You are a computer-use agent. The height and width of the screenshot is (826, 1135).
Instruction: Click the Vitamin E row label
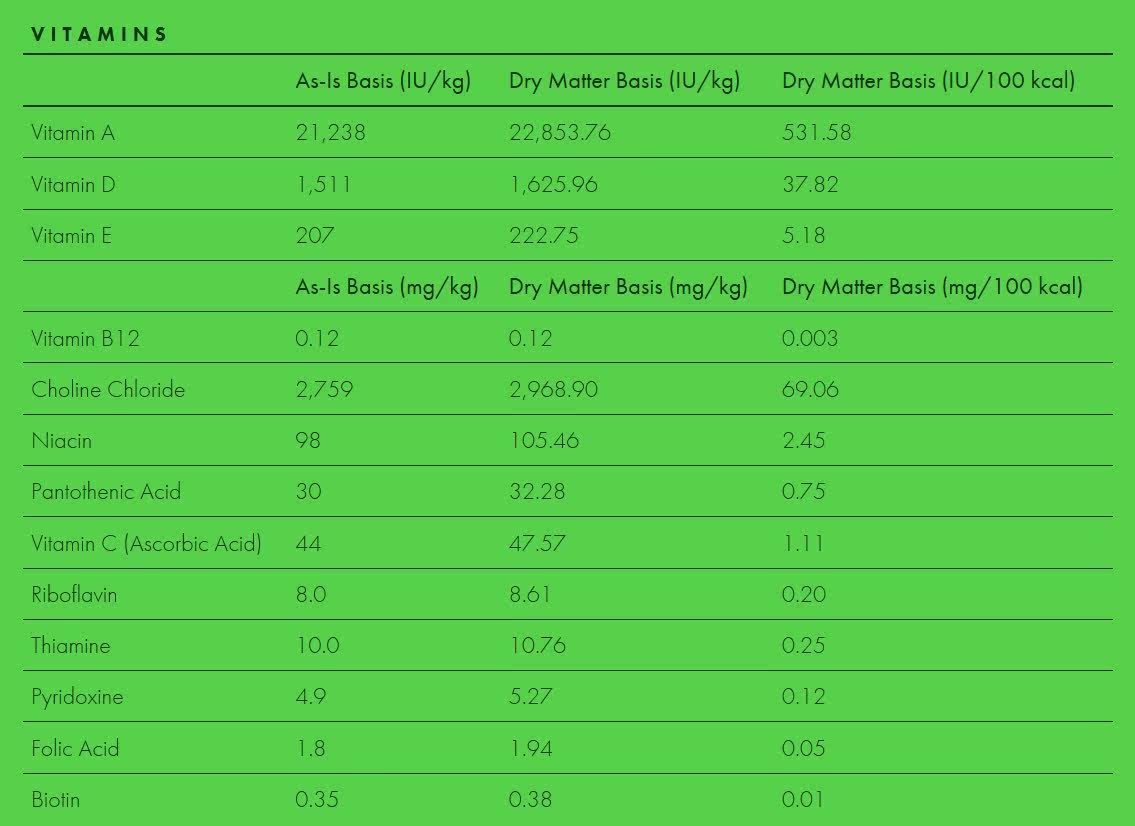[x=71, y=236]
